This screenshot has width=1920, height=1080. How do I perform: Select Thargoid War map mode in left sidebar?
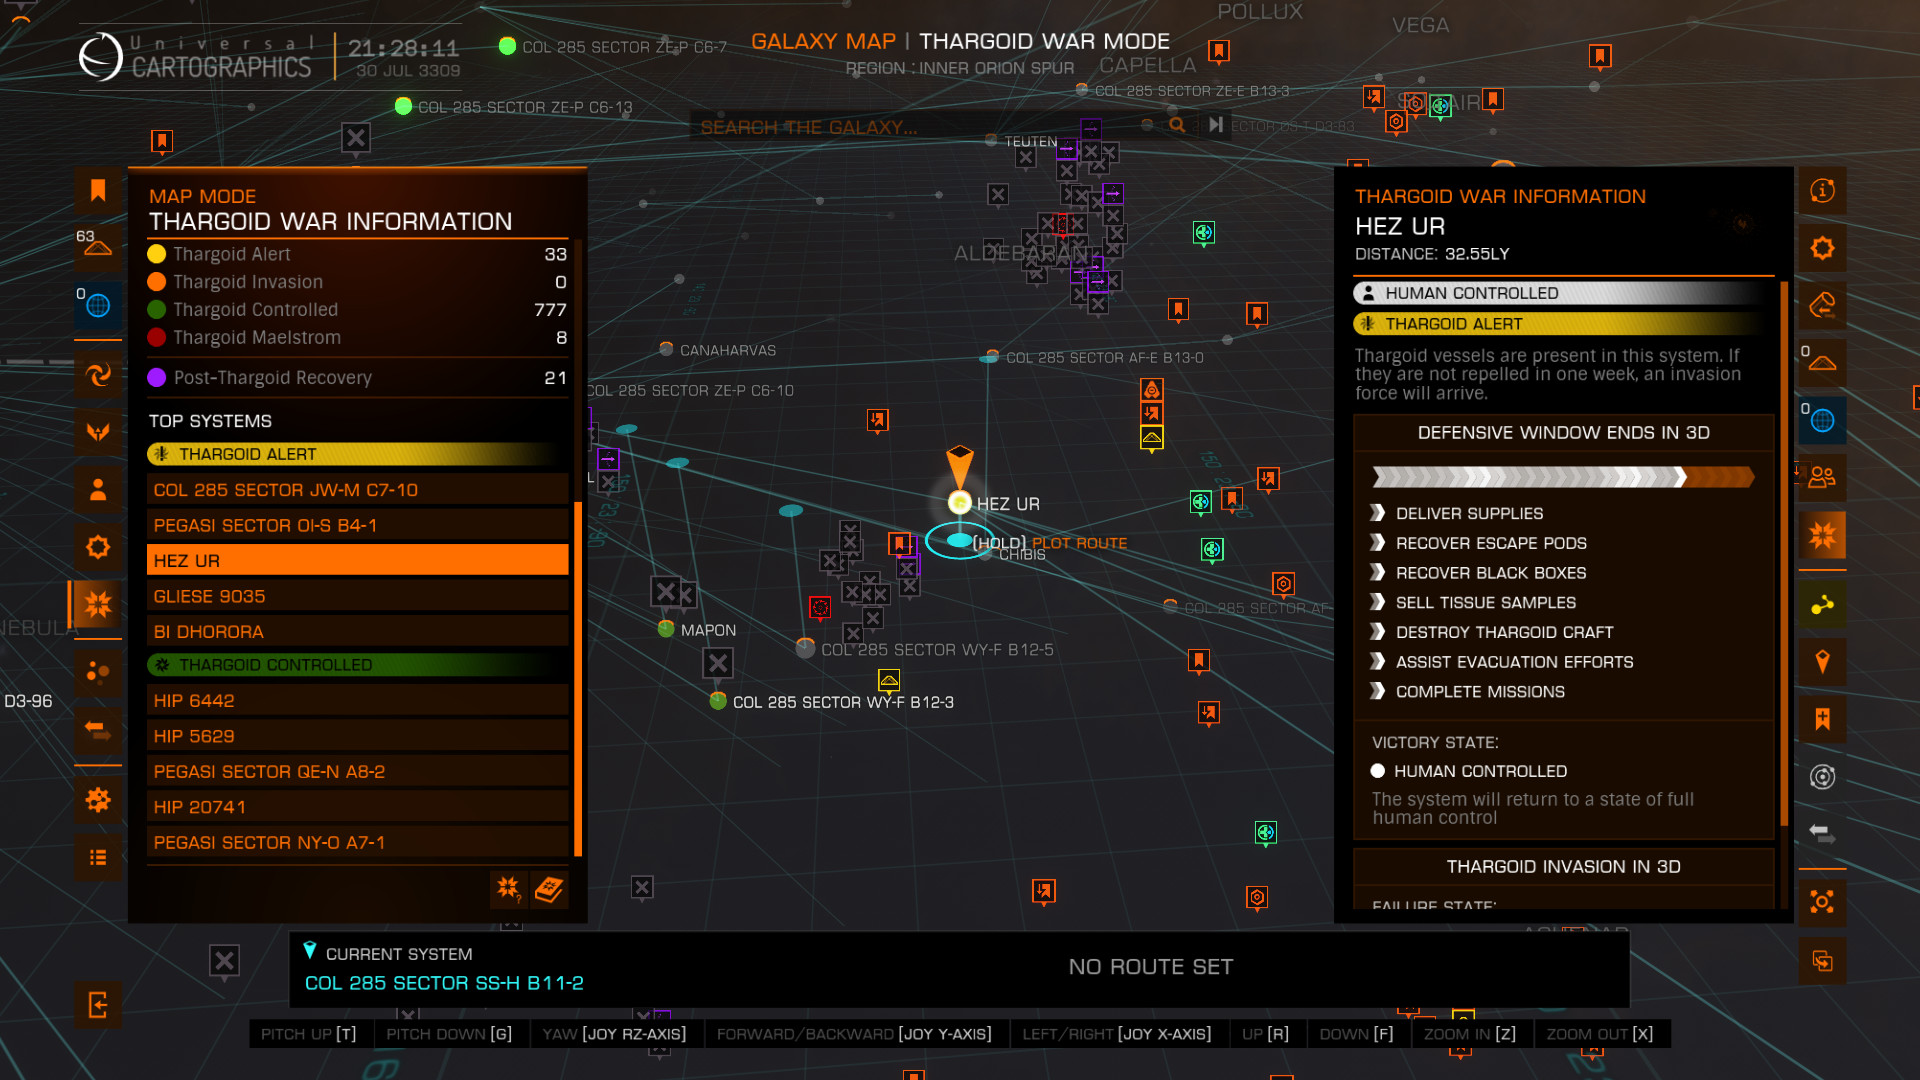tap(98, 604)
